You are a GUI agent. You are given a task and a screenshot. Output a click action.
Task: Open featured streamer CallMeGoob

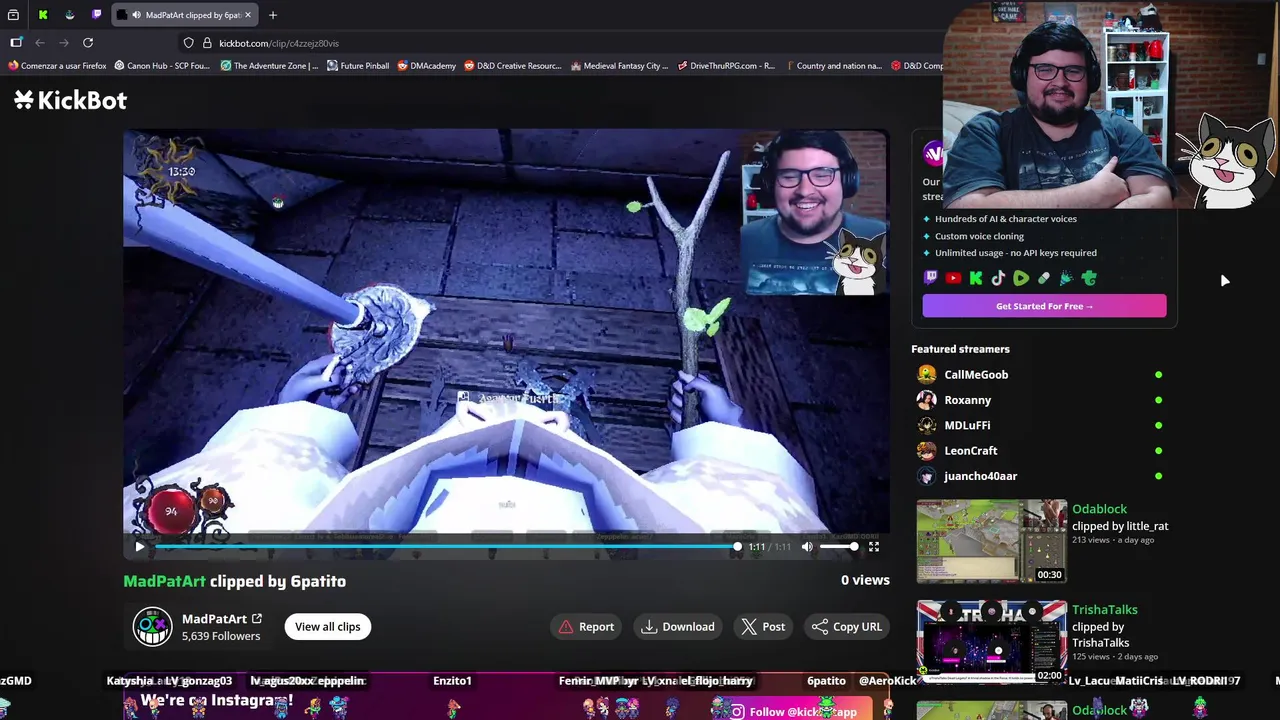tap(976, 375)
